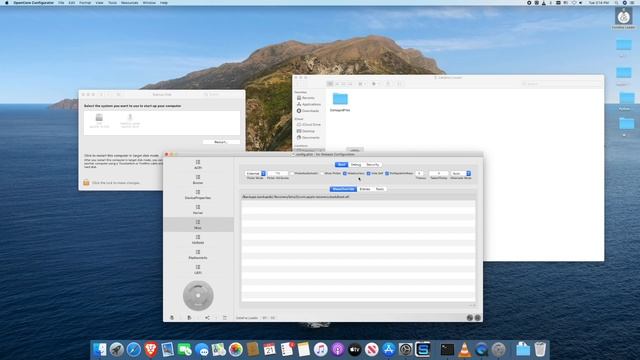Toggle the HideAuxiliary checkbox

[345, 173]
